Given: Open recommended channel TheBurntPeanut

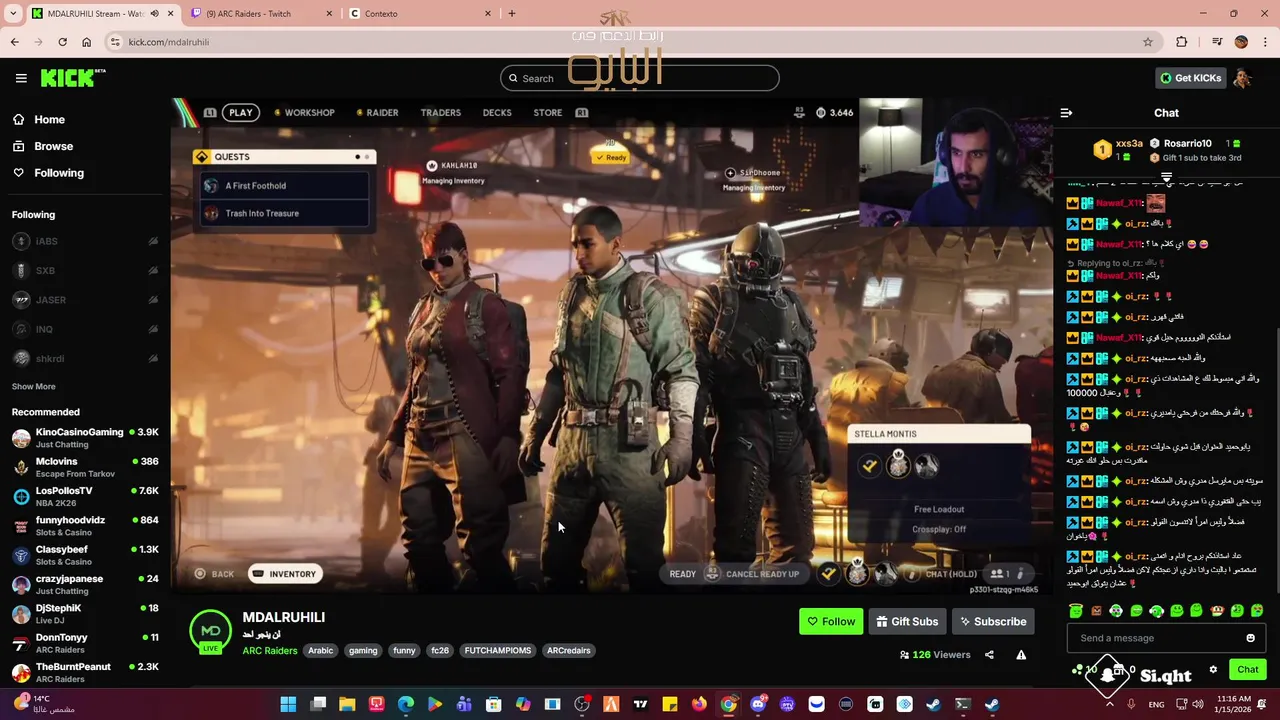Looking at the screenshot, I should click(x=85, y=672).
